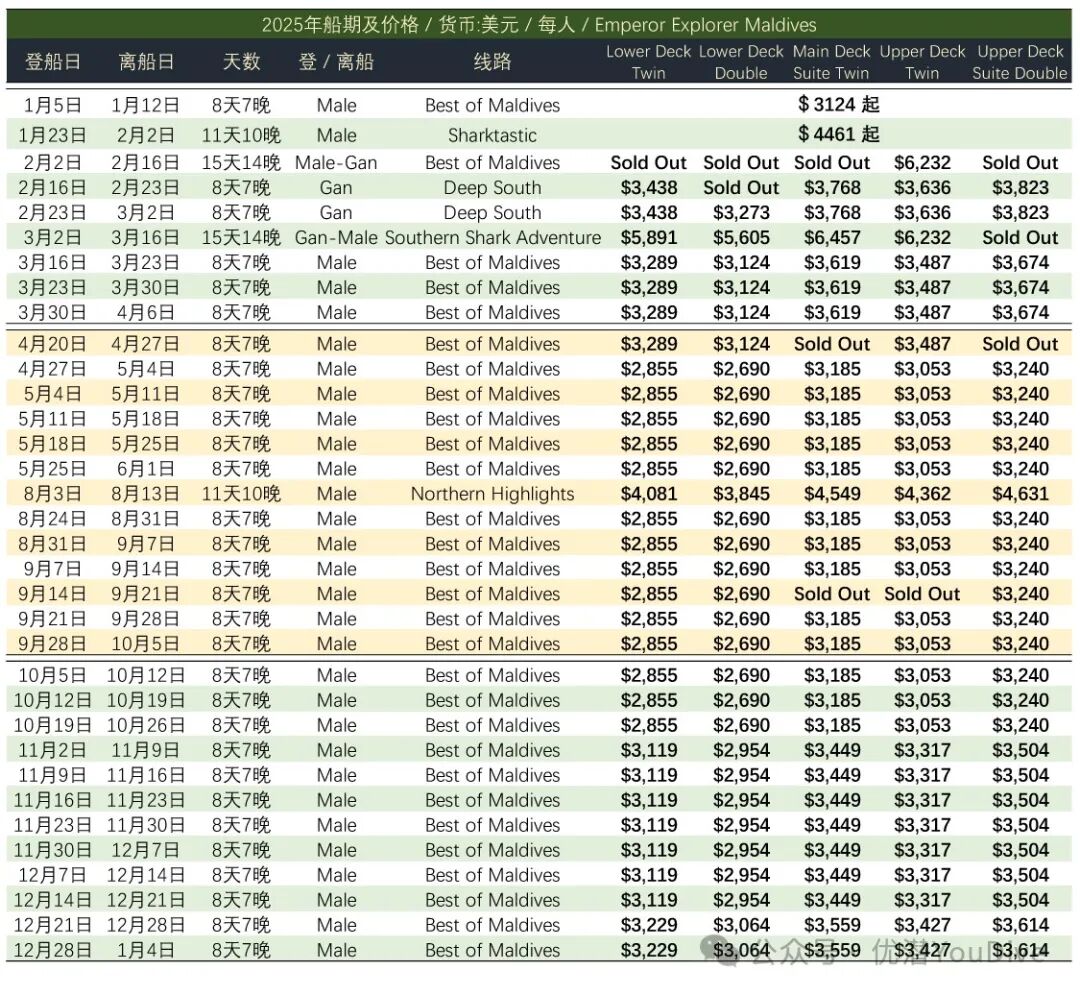
Task: Click boarding date '11月23日'
Action: (x=53, y=825)
